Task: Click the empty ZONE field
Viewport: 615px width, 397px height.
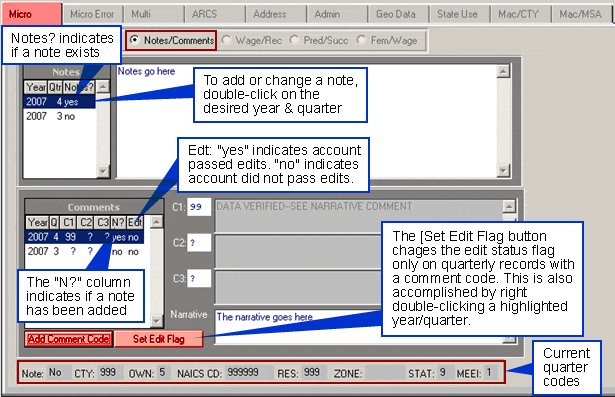Action: click(385, 372)
